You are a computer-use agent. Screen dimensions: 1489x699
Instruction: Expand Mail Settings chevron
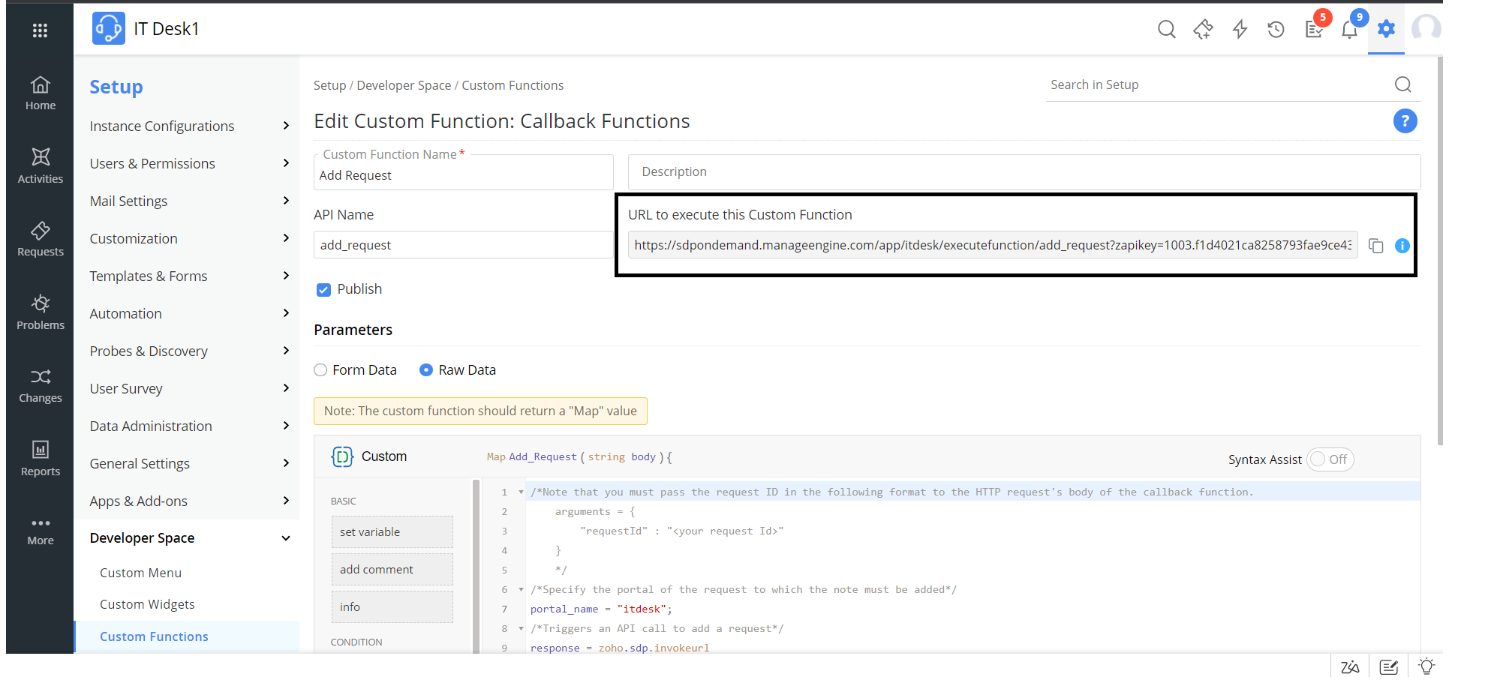(x=286, y=201)
